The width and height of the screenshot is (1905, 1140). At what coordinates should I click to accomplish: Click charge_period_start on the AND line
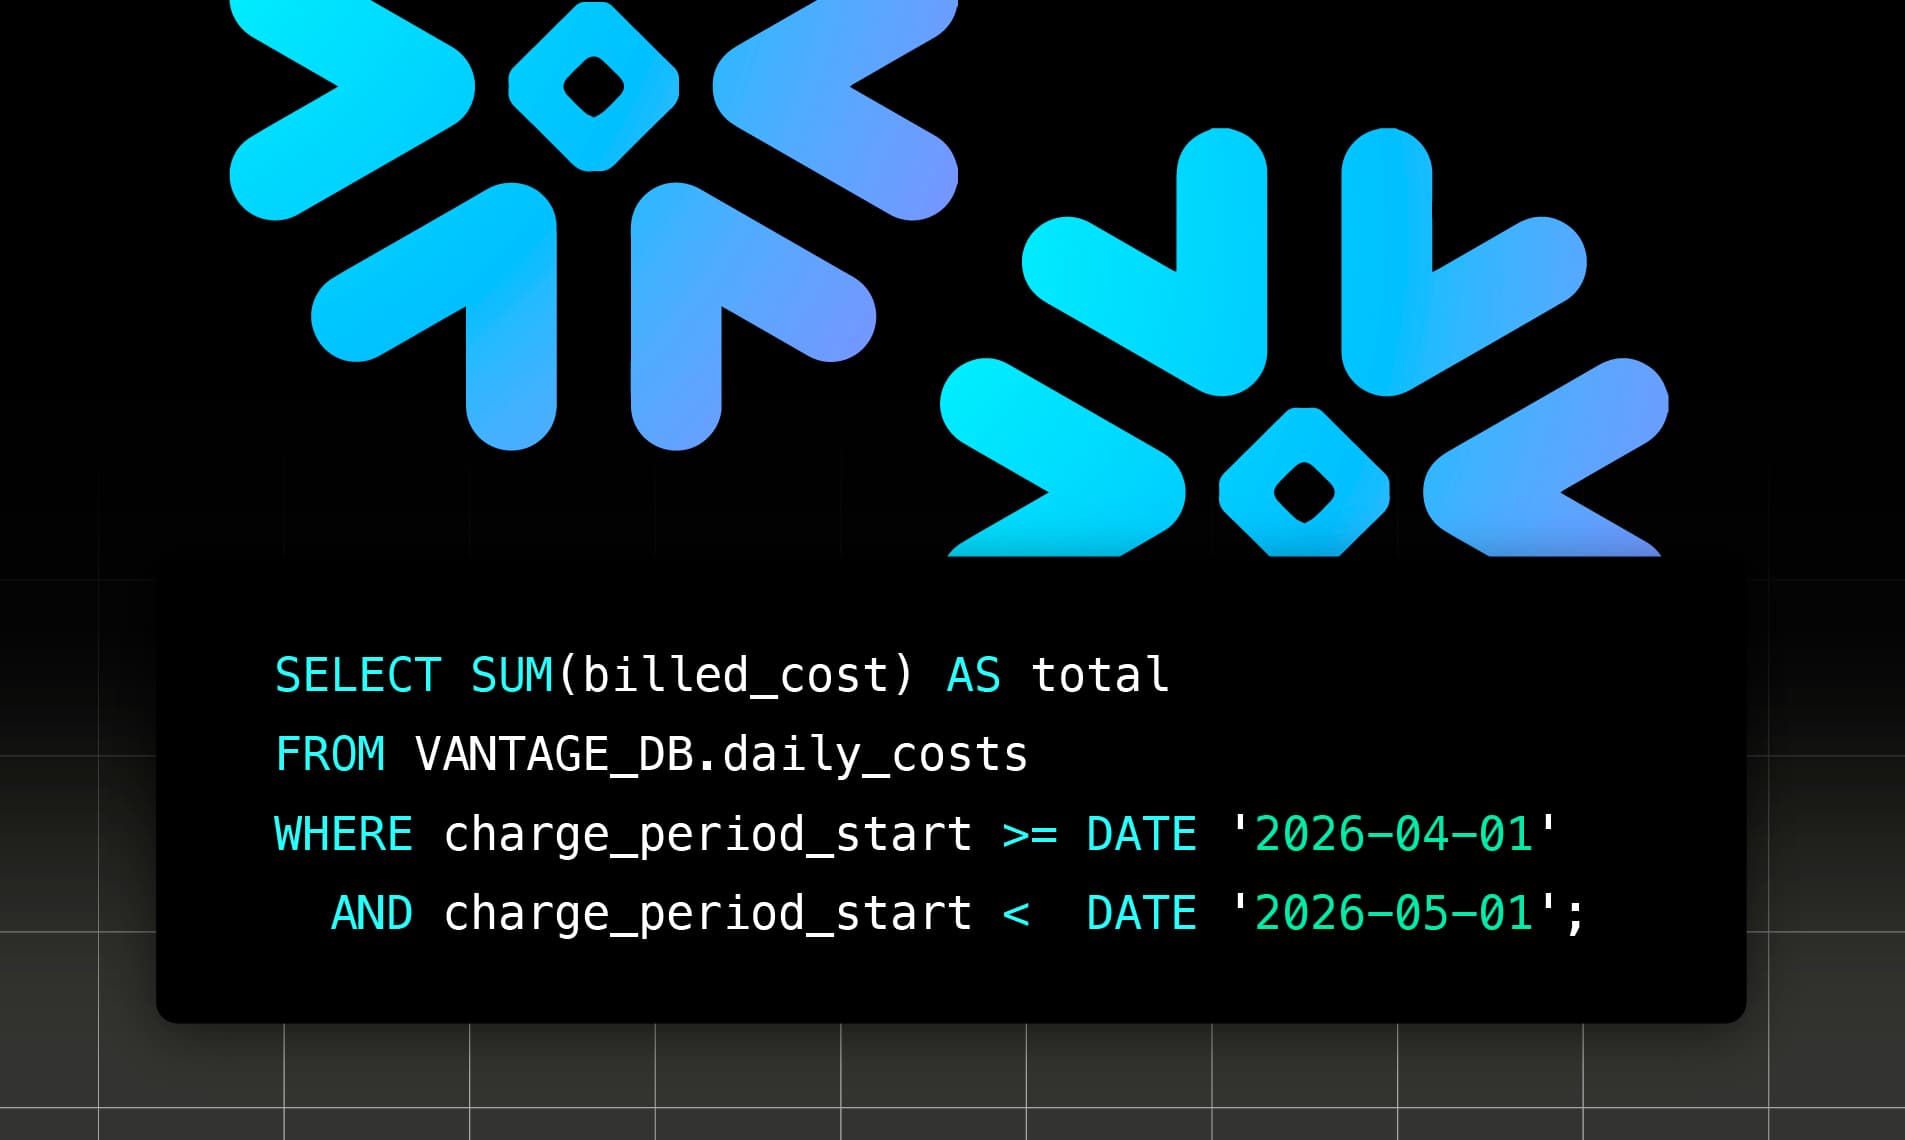coord(707,914)
